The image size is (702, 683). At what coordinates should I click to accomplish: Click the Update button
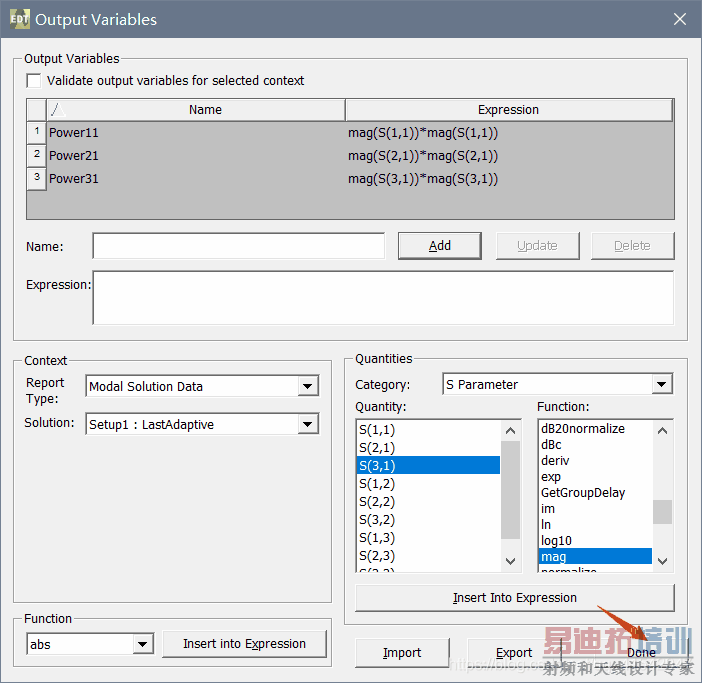(x=537, y=246)
